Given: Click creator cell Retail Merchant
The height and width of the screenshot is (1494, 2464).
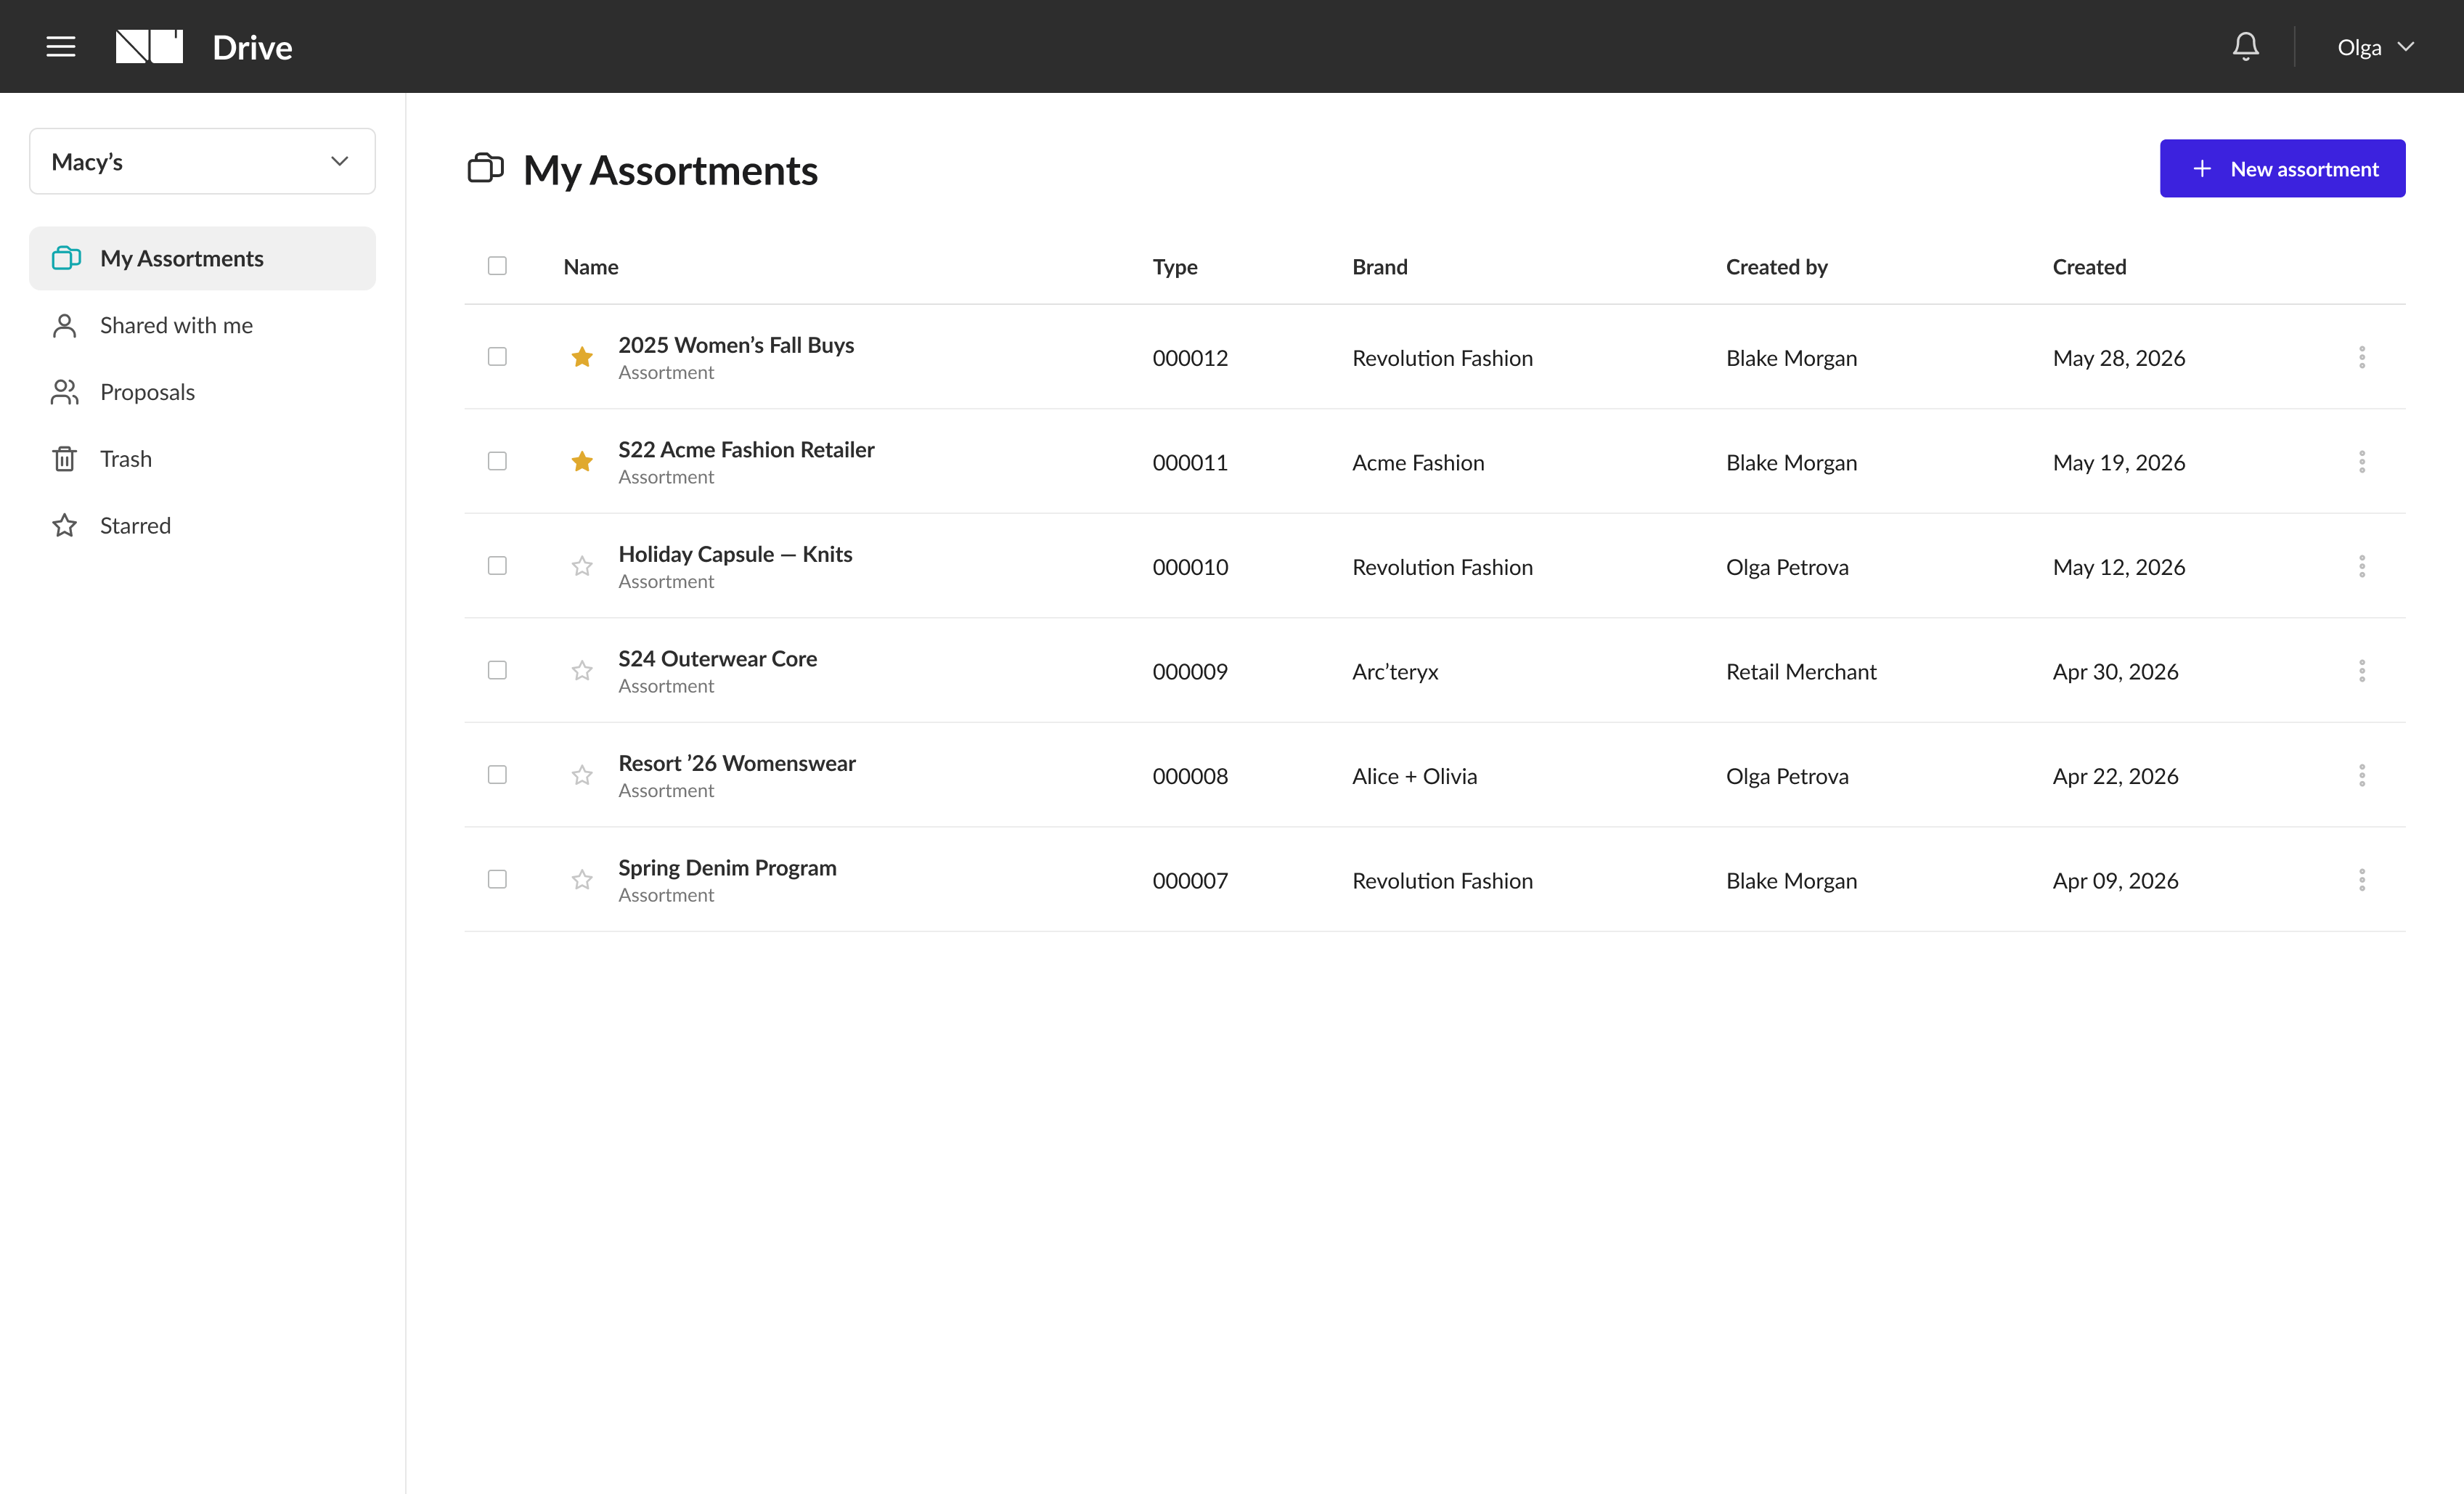Looking at the screenshot, I should coord(1801,672).
